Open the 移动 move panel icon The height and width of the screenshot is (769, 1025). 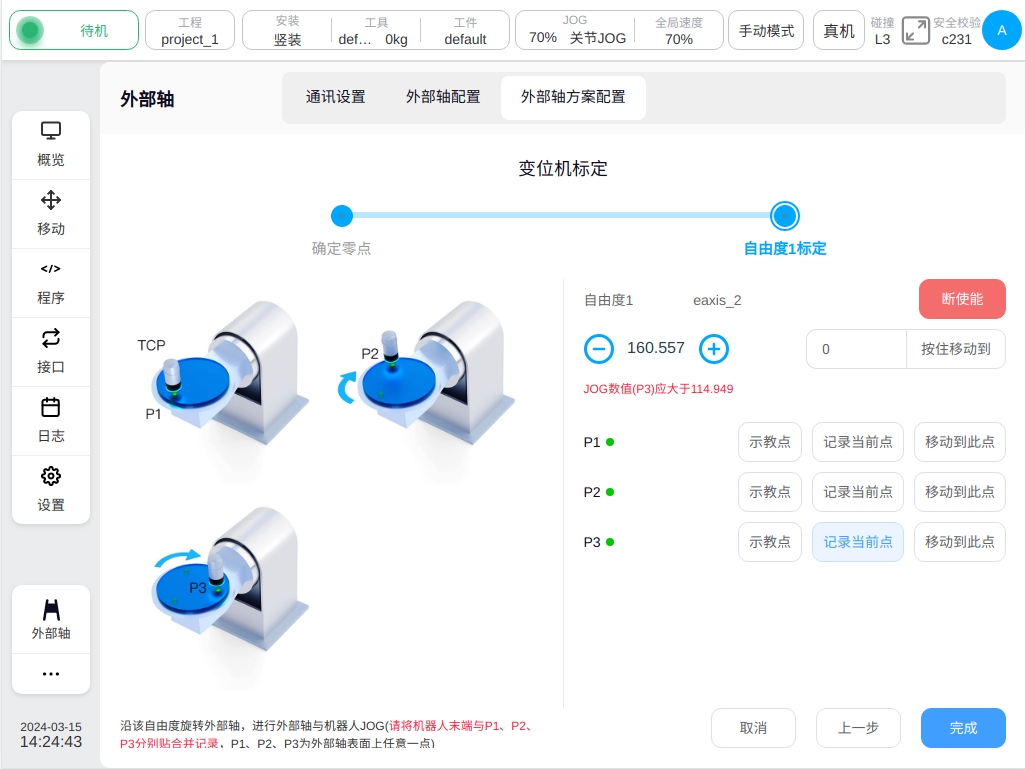51,213
